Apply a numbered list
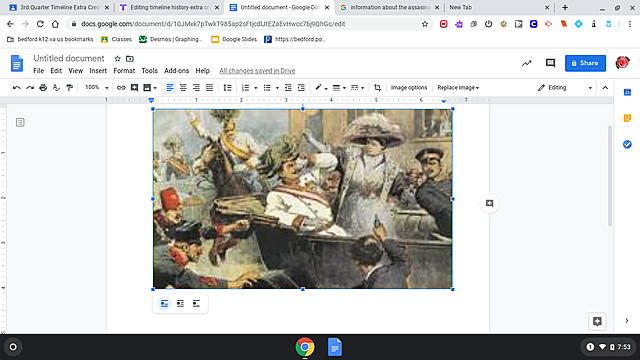The image size is (640, 360). coord(245,88)
